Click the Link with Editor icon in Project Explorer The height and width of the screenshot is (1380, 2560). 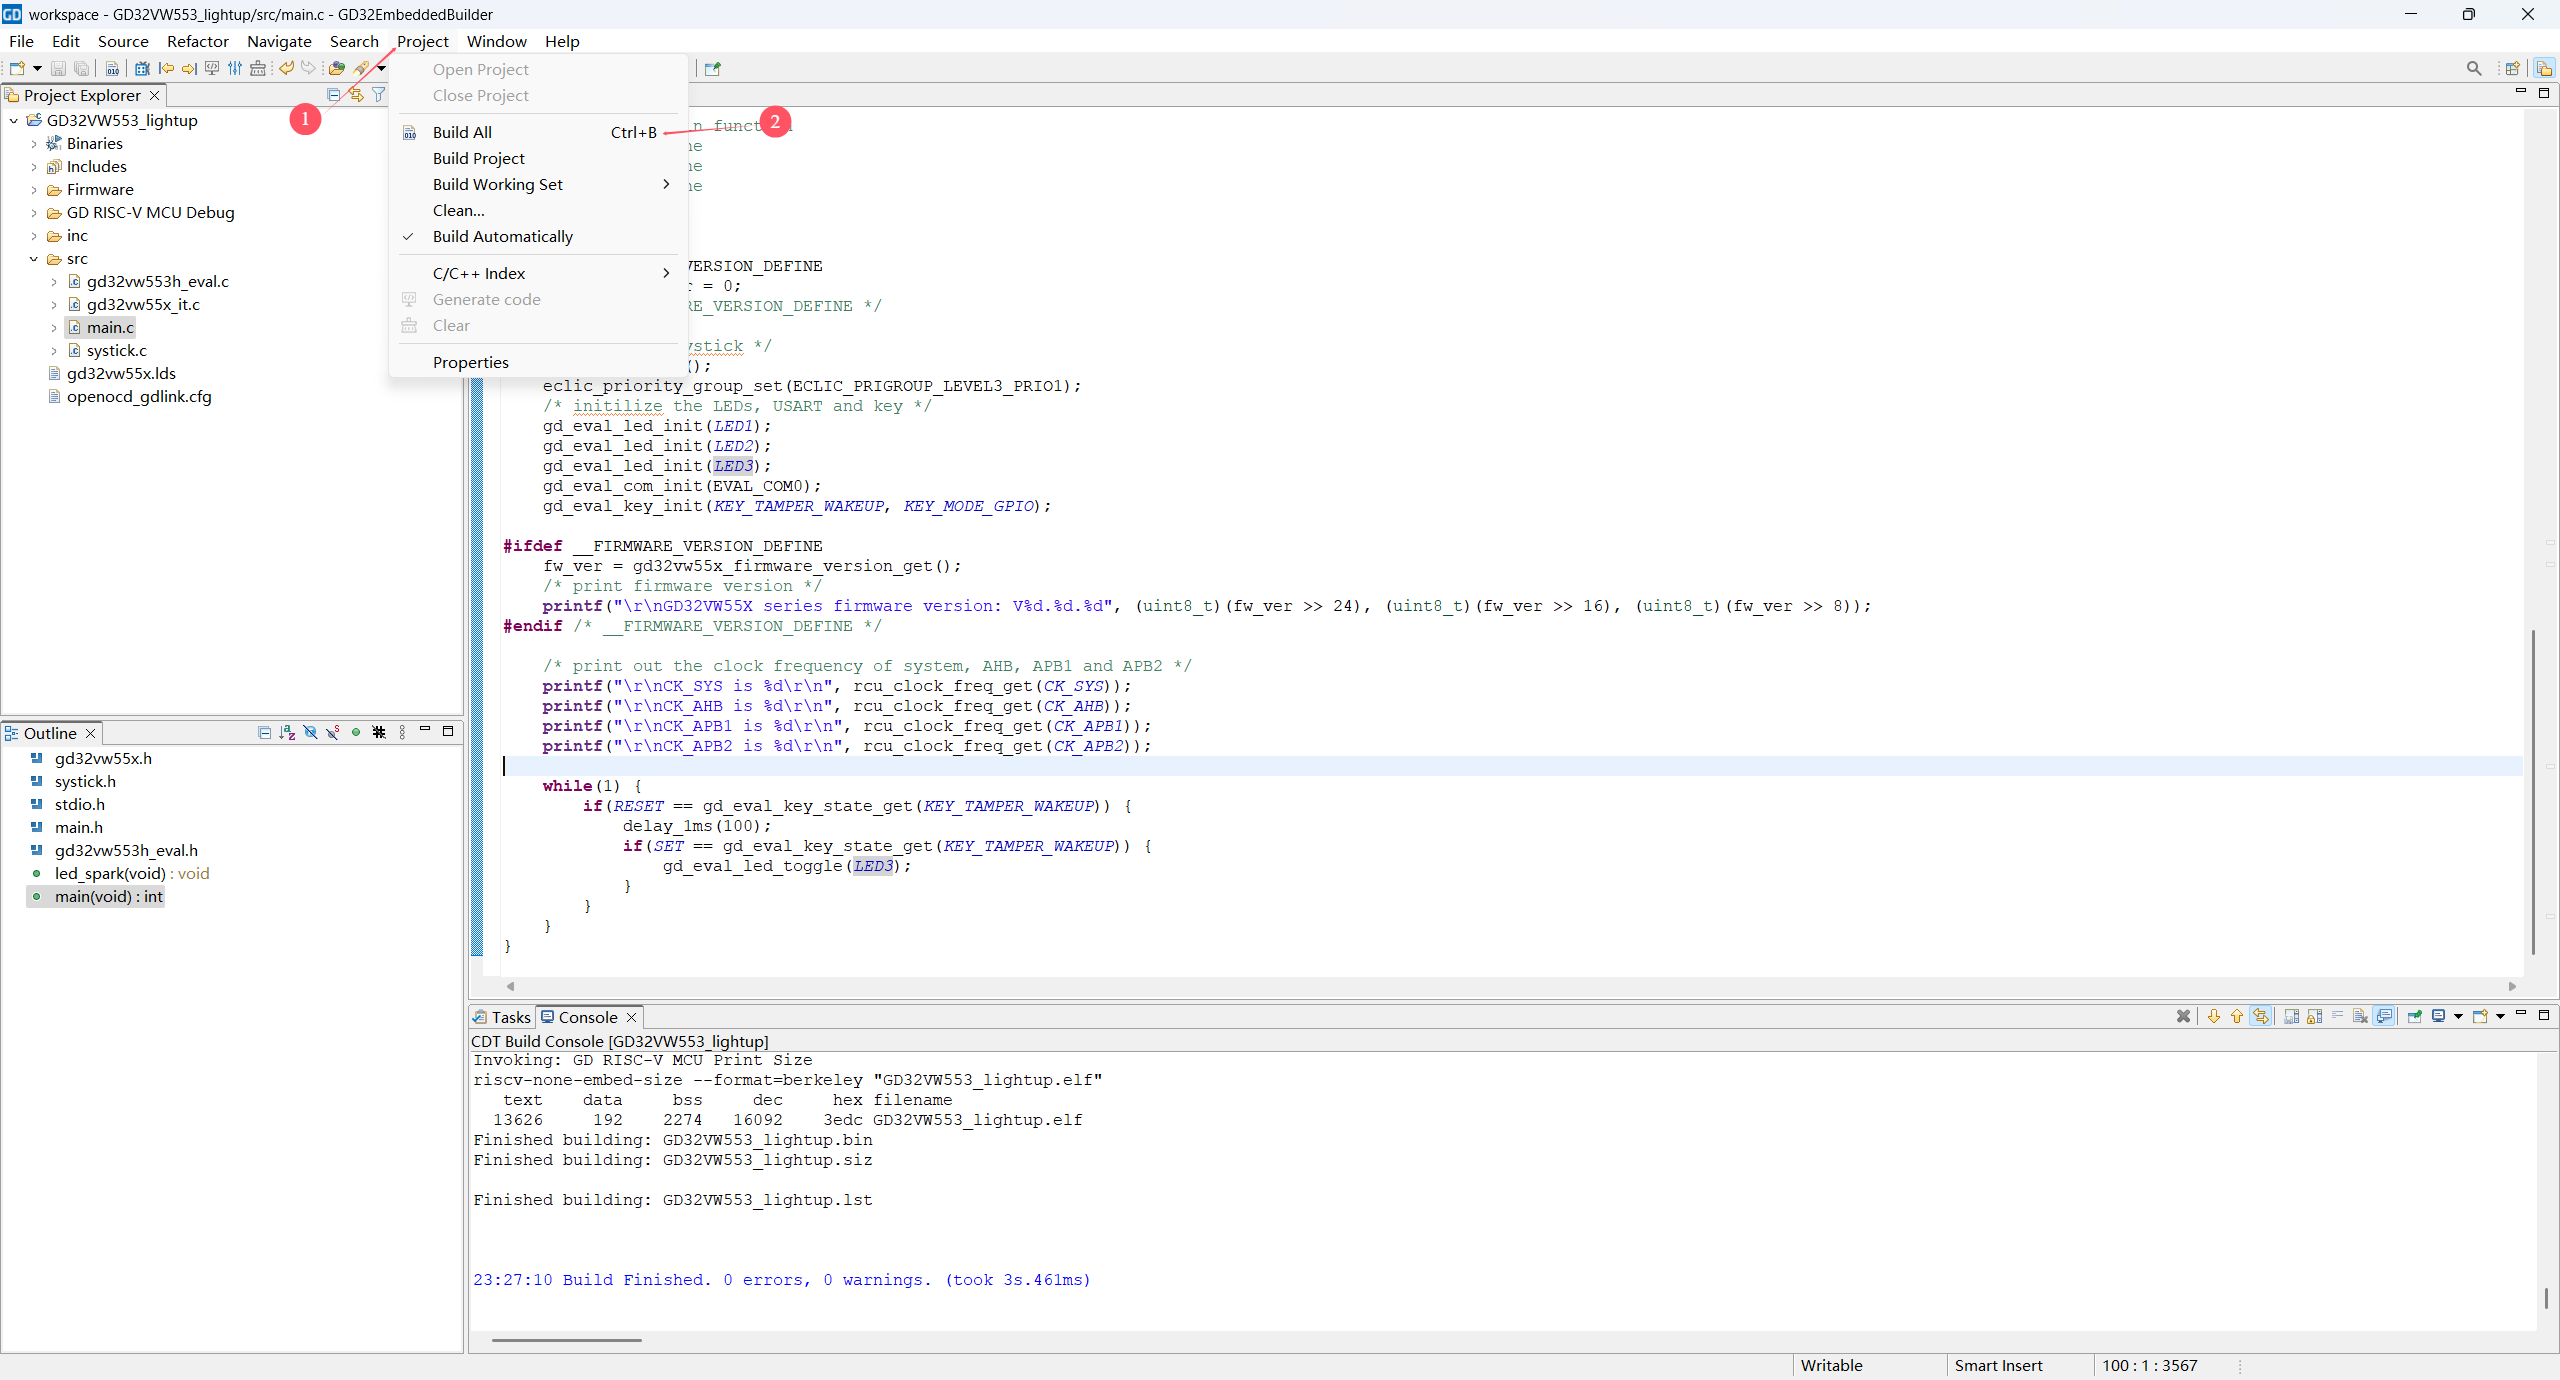coord(356,95)
